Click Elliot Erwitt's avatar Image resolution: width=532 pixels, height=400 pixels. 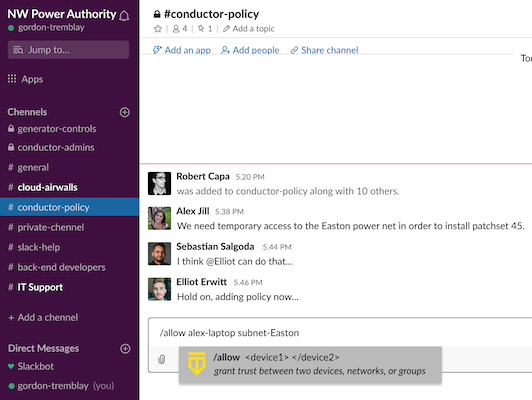159,289
